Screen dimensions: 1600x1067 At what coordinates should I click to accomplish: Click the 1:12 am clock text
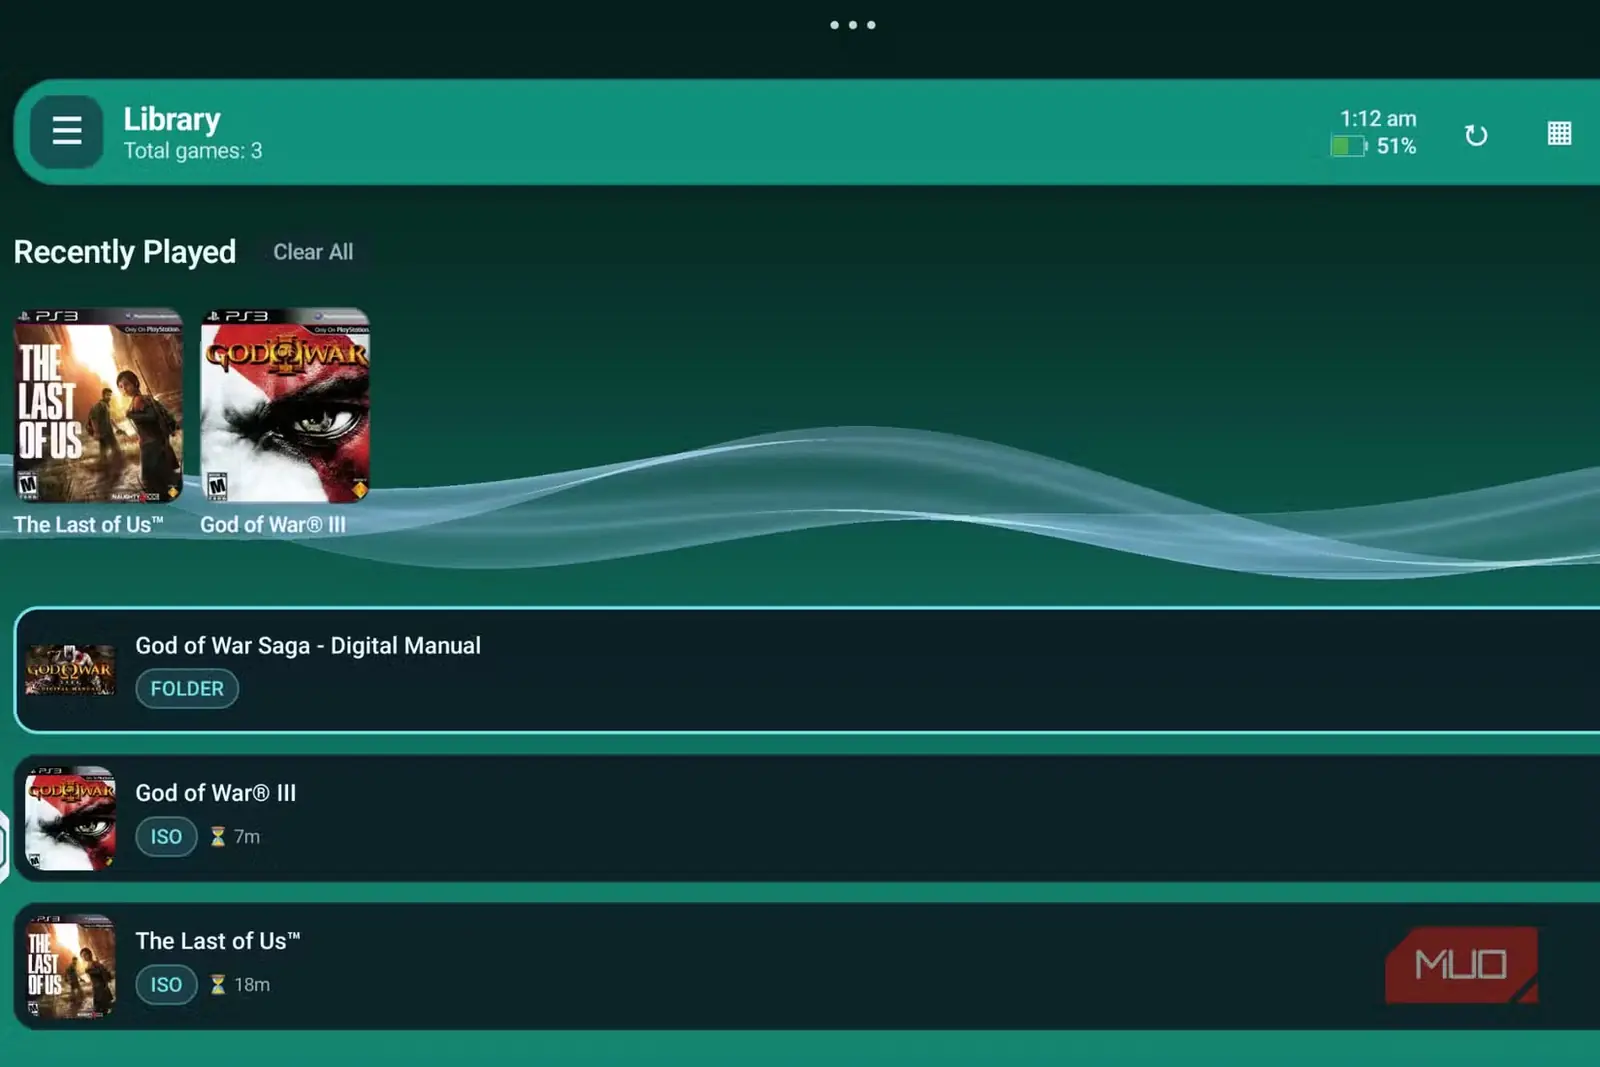pyautogui.click(x=1378, y=118)
